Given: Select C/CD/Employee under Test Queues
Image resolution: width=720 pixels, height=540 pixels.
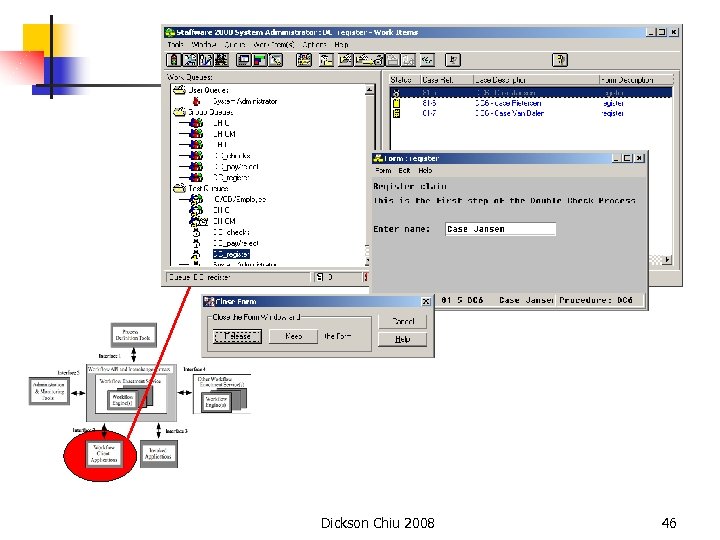Looking at the screenshot, I should click(240, 199).
